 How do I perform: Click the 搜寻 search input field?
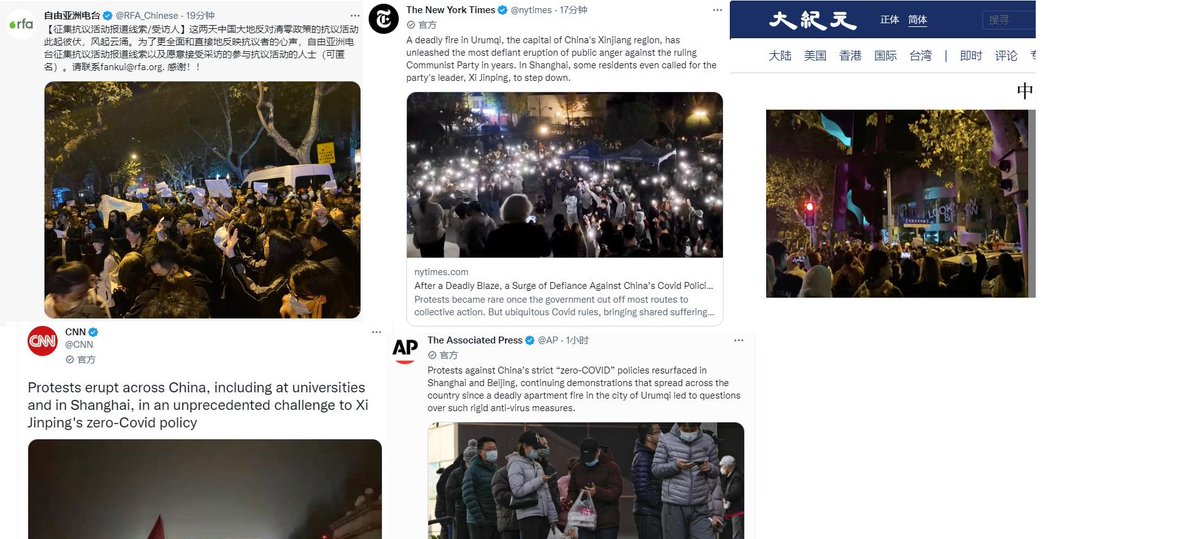(1006, 20)
